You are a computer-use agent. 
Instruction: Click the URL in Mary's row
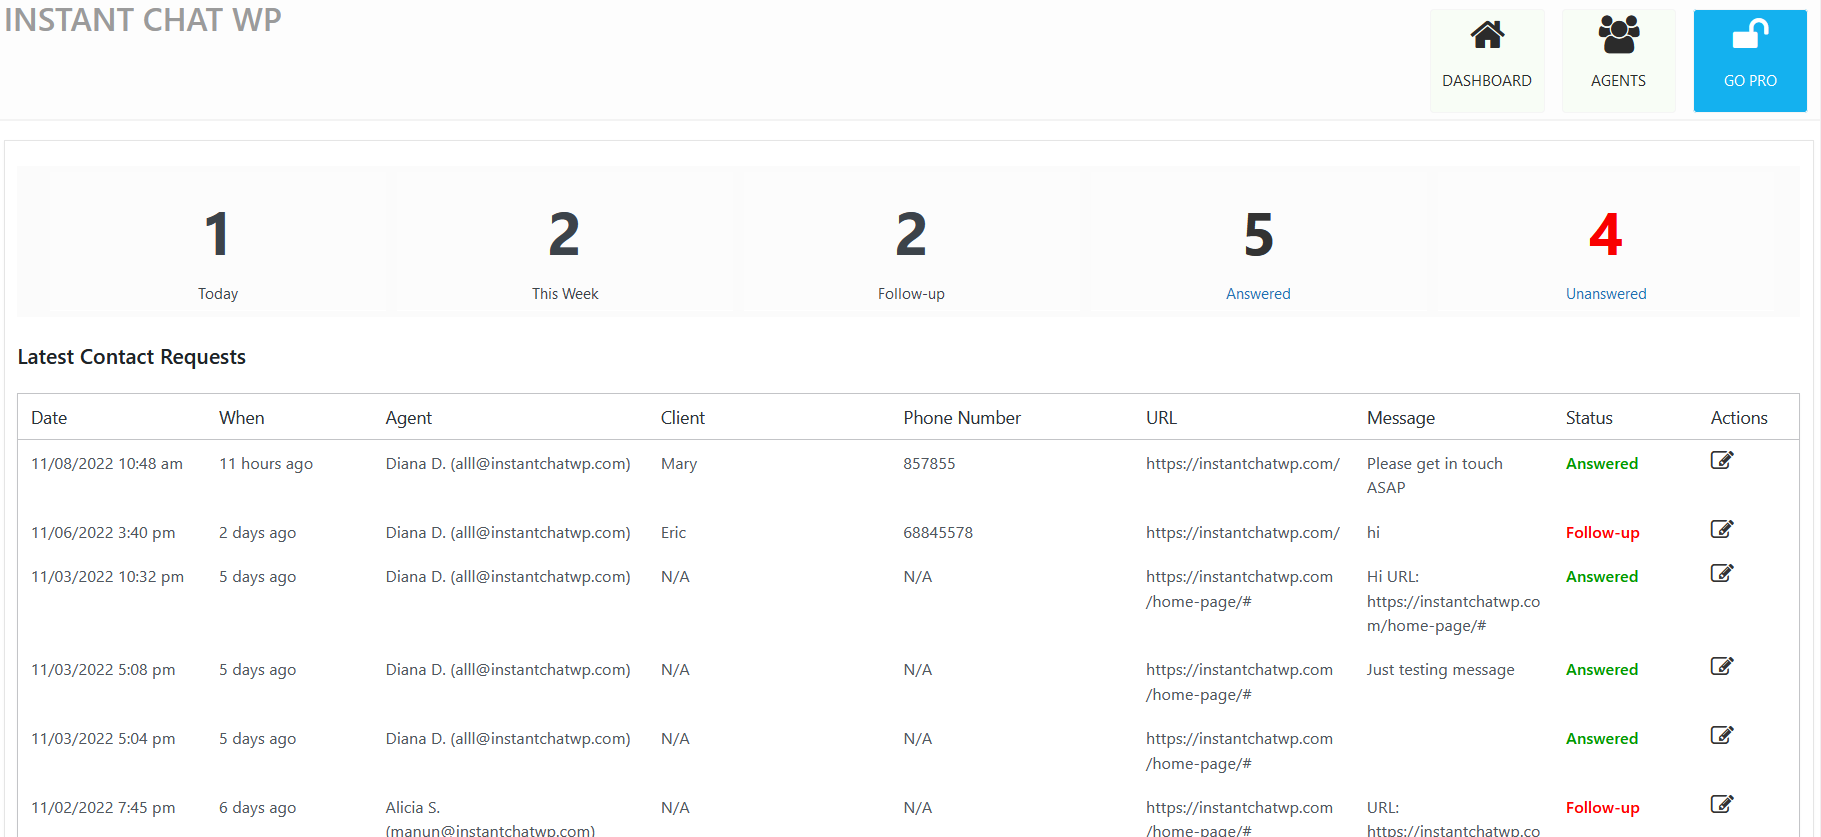click(1243, 464)
